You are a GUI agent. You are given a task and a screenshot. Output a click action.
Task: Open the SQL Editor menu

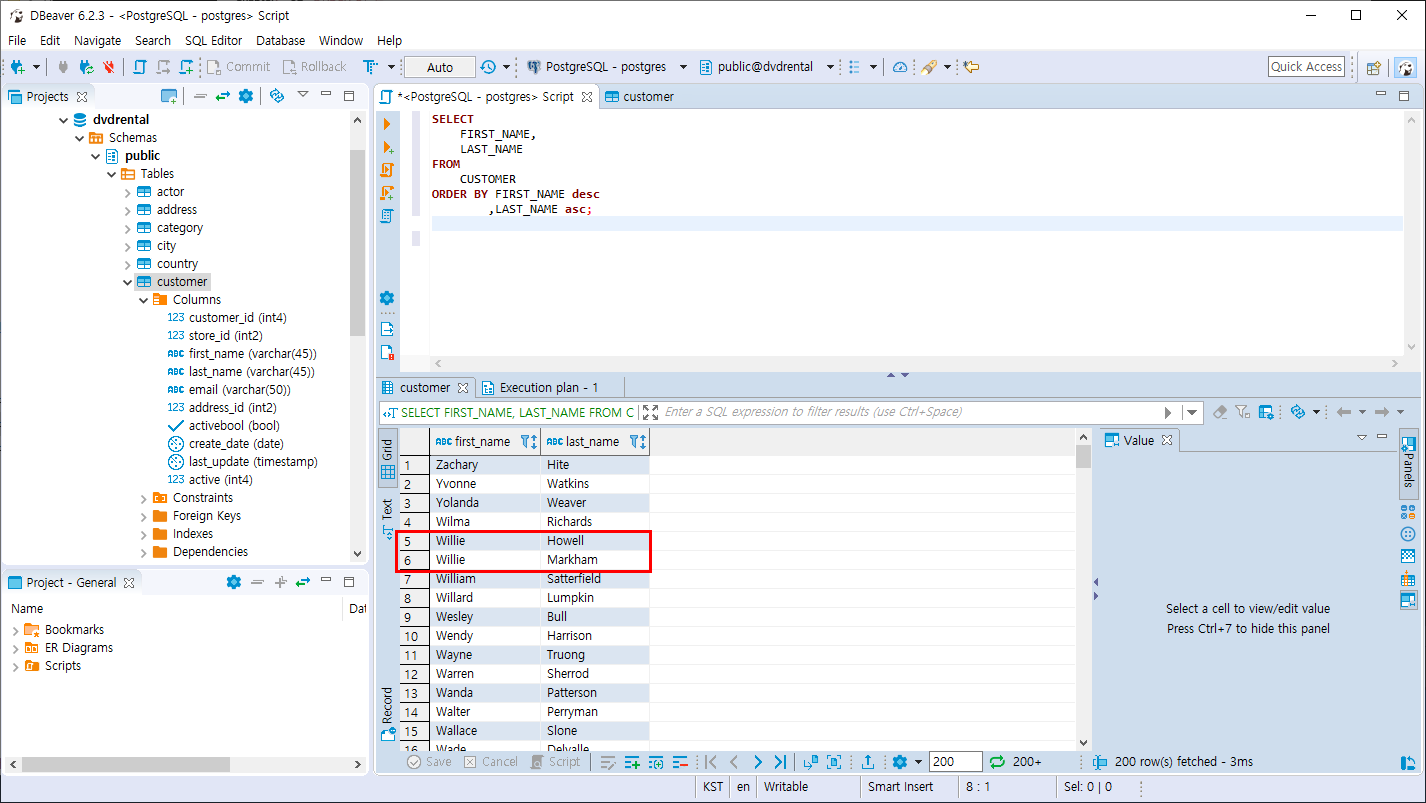213,41
